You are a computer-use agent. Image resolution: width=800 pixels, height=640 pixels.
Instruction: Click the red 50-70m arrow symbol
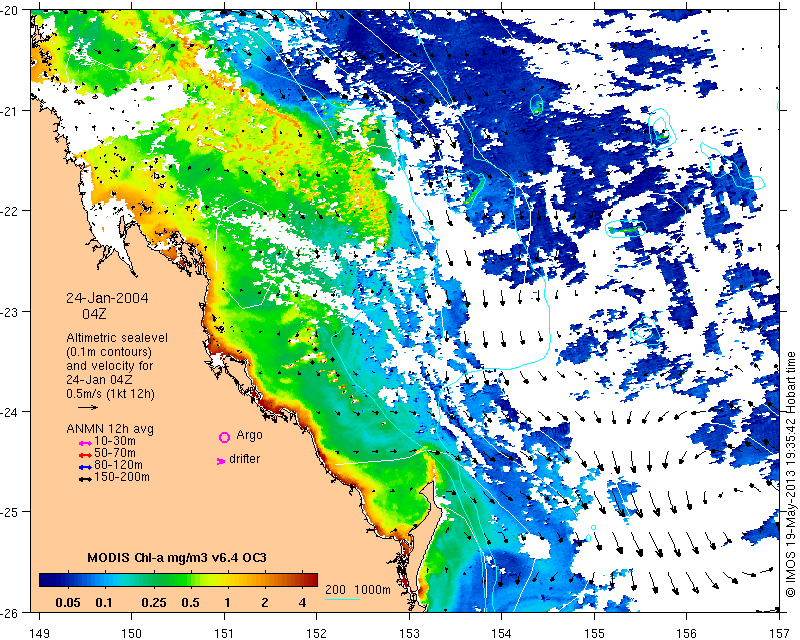(x=85, y=455)
